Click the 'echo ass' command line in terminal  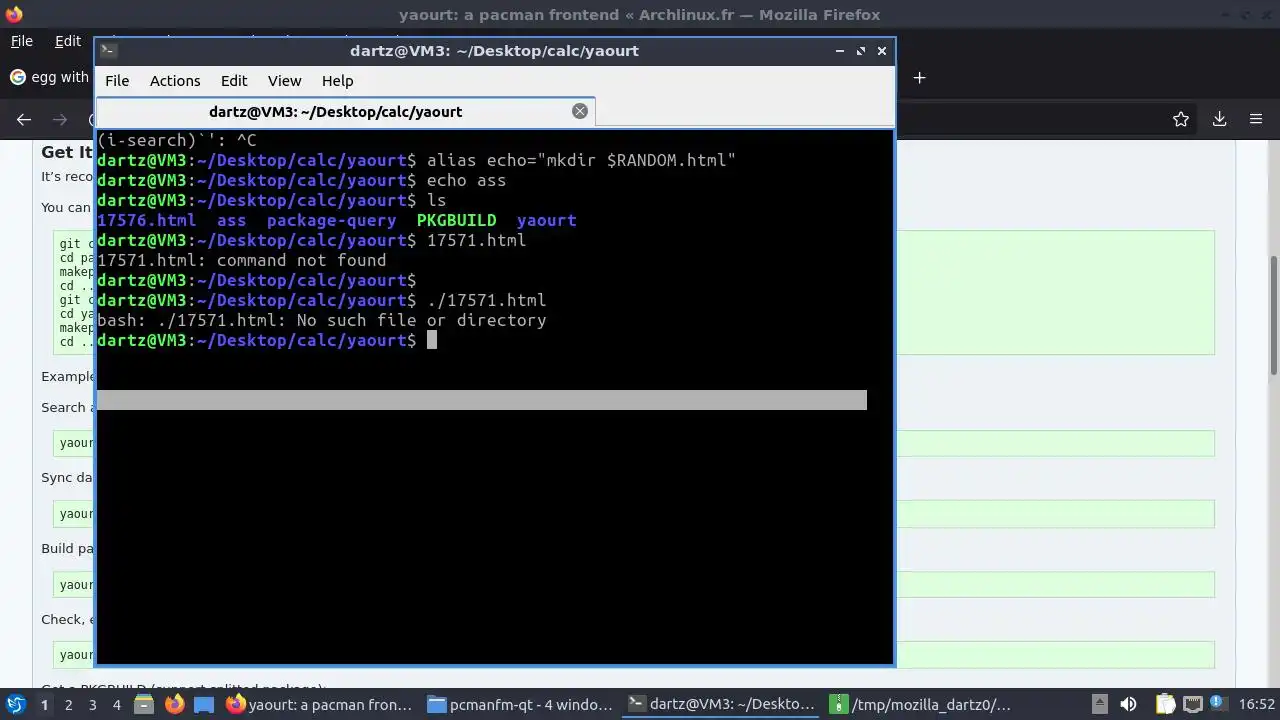pos(302,180)
